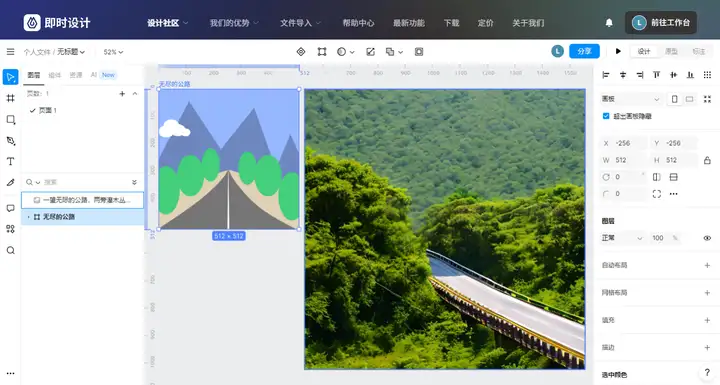The height and width of the screenshot is (385, 720).
Task: Toggle the aspect ratio lock
Action: pyautogui.click(x=707, y=160)
